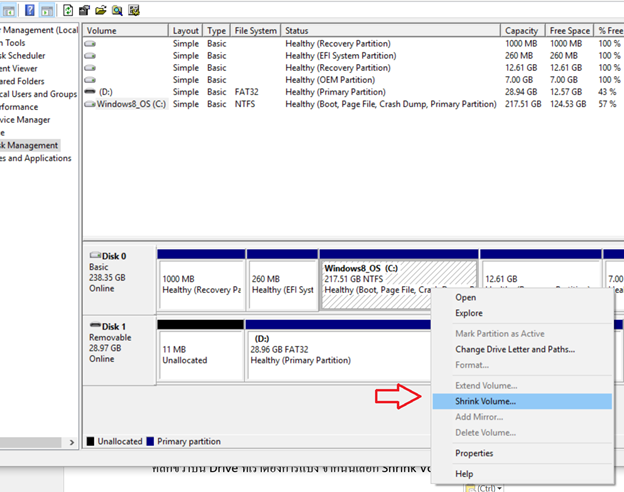Sort by the Free Space column header
Image resolution: width=624 pixels, height=492 pixels.
click(569, 31)
